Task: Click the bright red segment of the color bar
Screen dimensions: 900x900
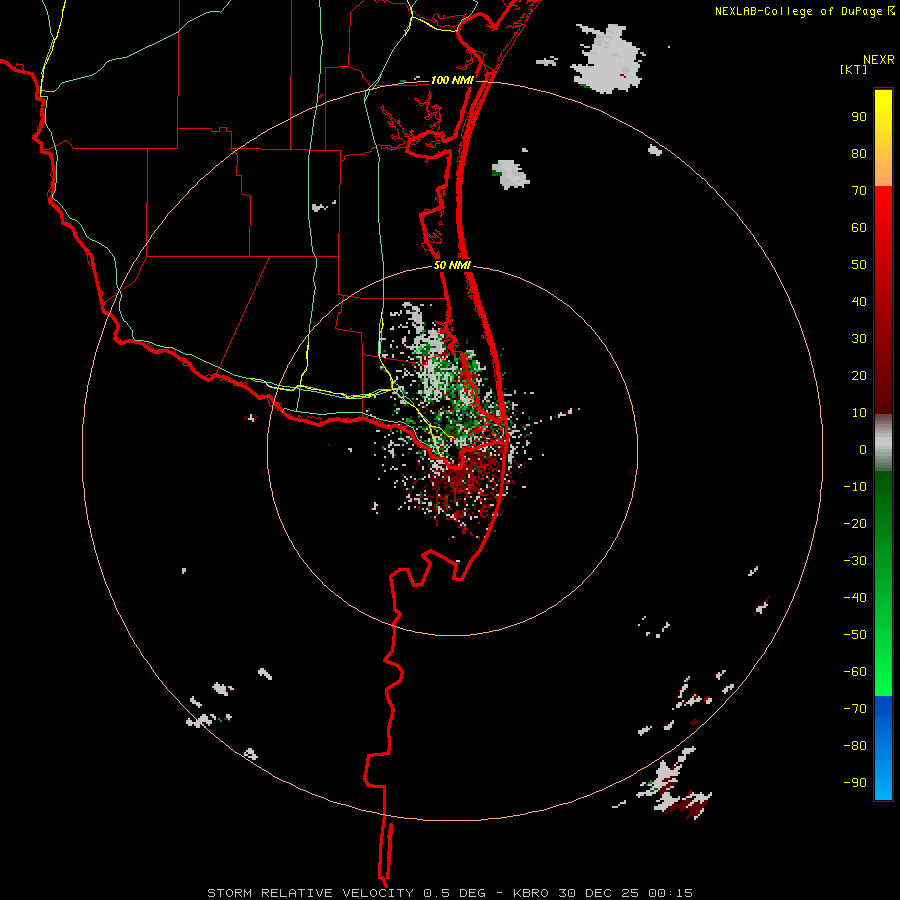Action: 883,210
